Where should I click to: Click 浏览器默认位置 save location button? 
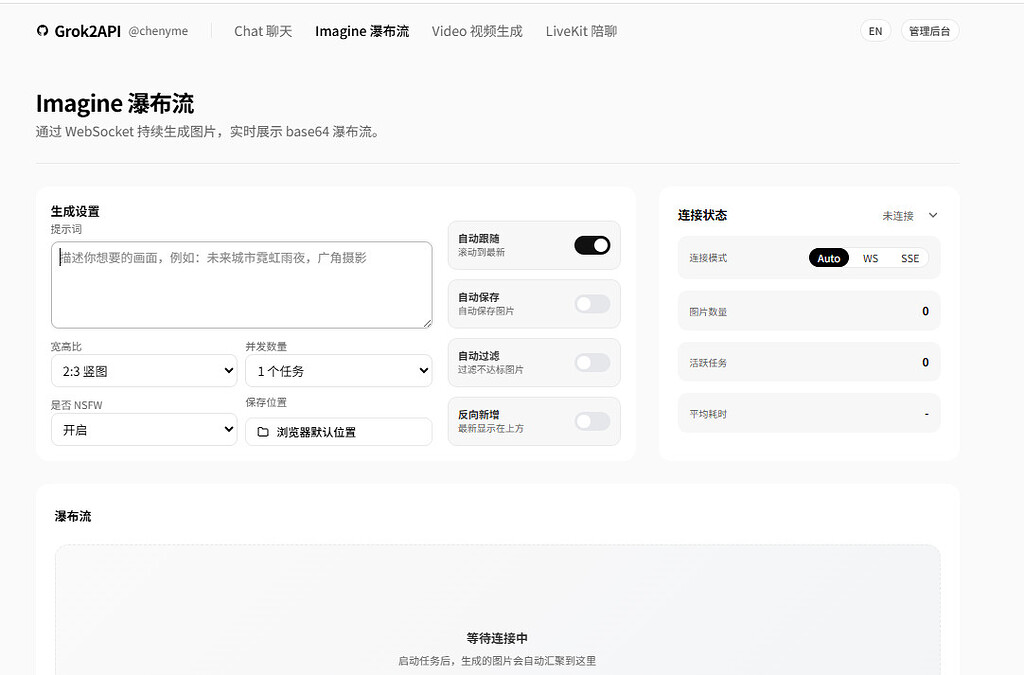pyautogui.click(x=338, y=432)
